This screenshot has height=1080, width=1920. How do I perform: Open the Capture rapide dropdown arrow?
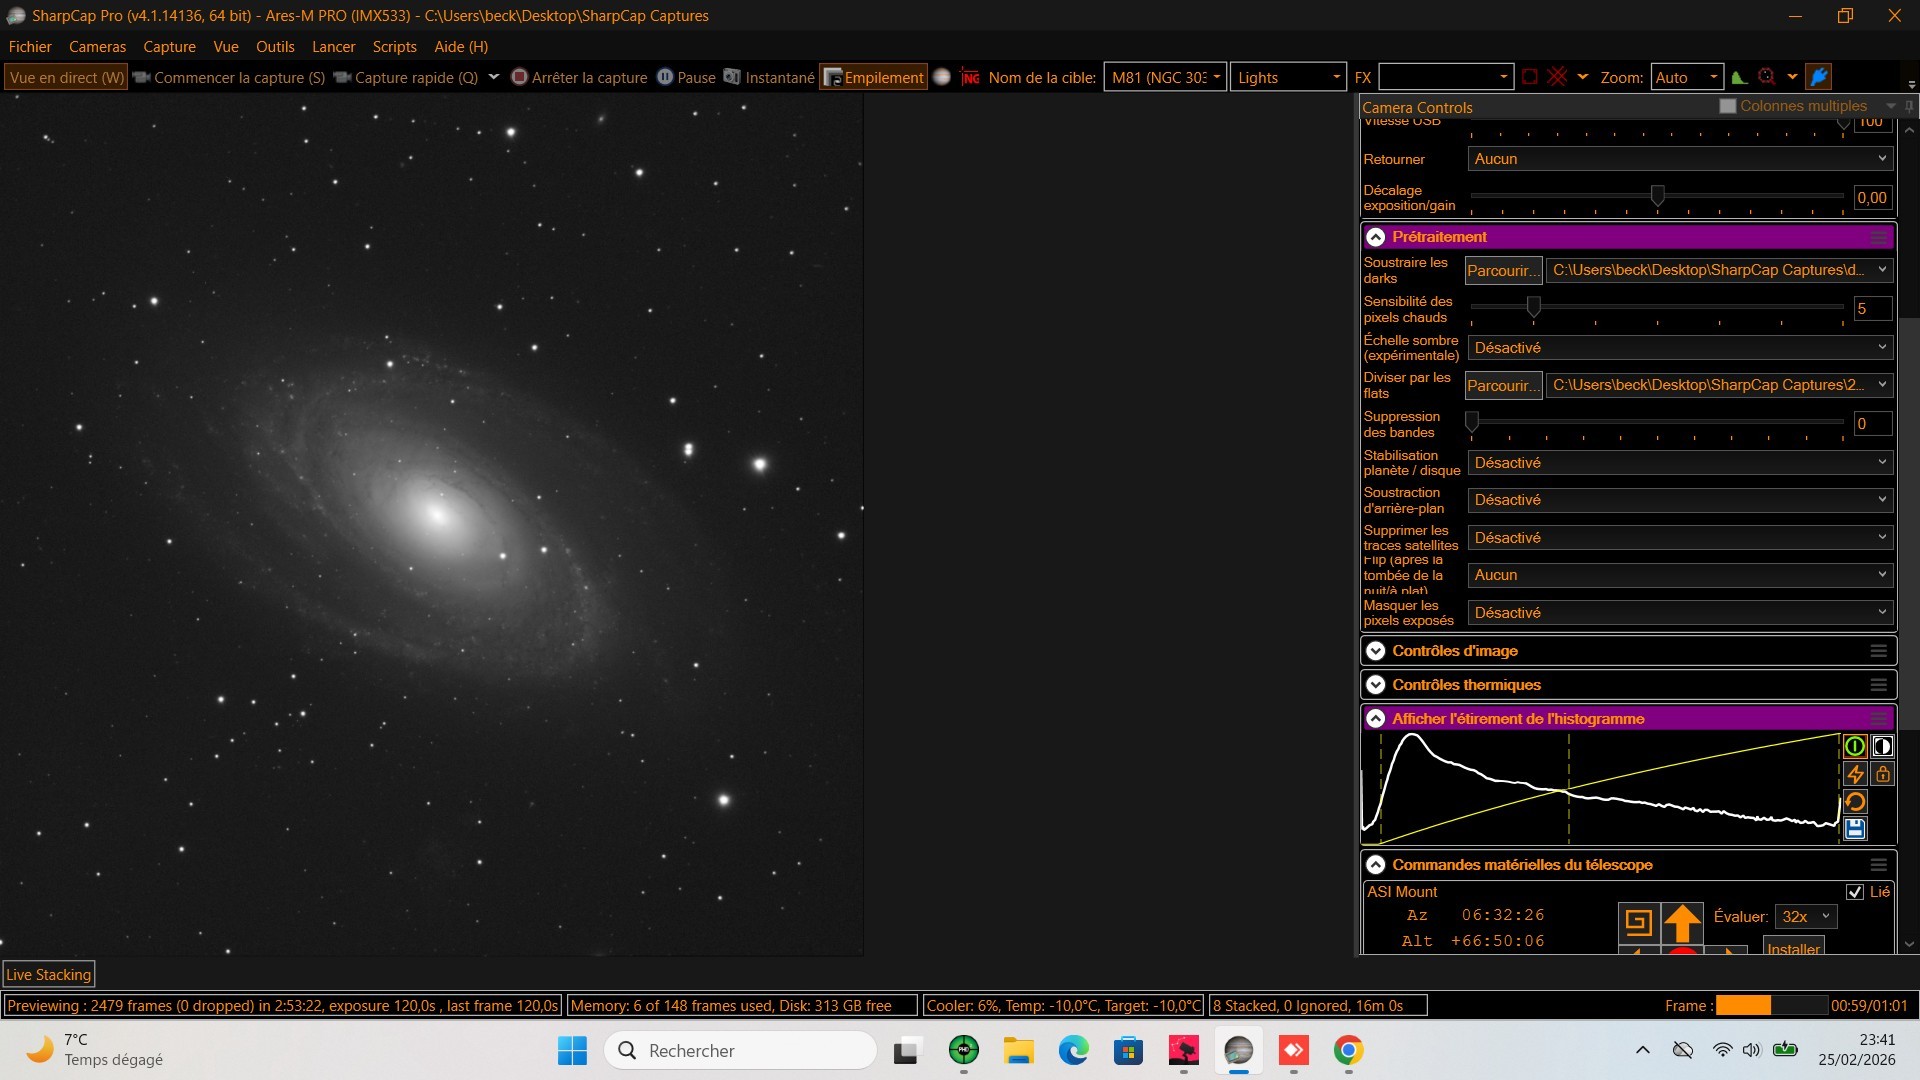(493, 77)
